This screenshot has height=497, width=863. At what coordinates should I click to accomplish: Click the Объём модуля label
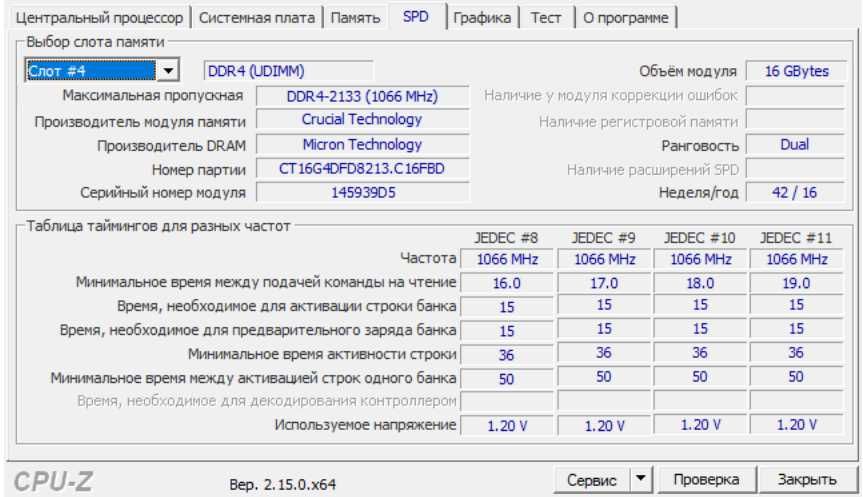(x=688, y=71)
